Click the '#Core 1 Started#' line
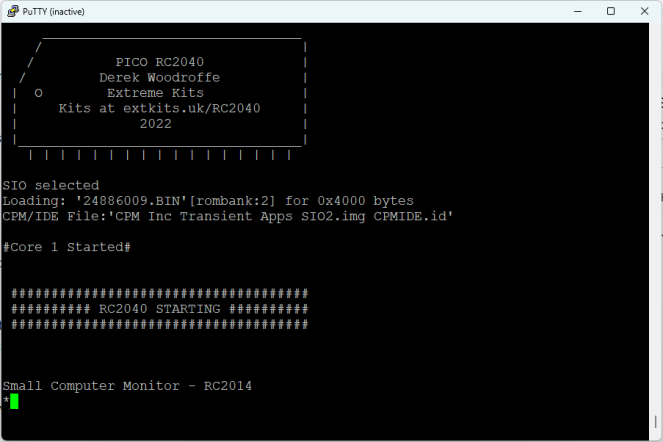Viewport: 663px width, 442px height. coord(67,247)
